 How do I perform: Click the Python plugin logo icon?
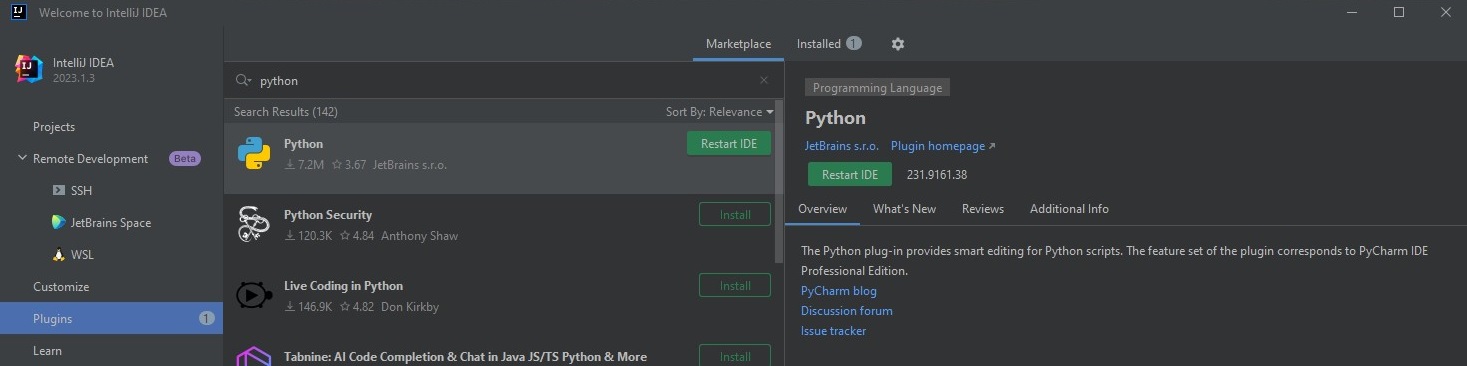click(254, 154)
